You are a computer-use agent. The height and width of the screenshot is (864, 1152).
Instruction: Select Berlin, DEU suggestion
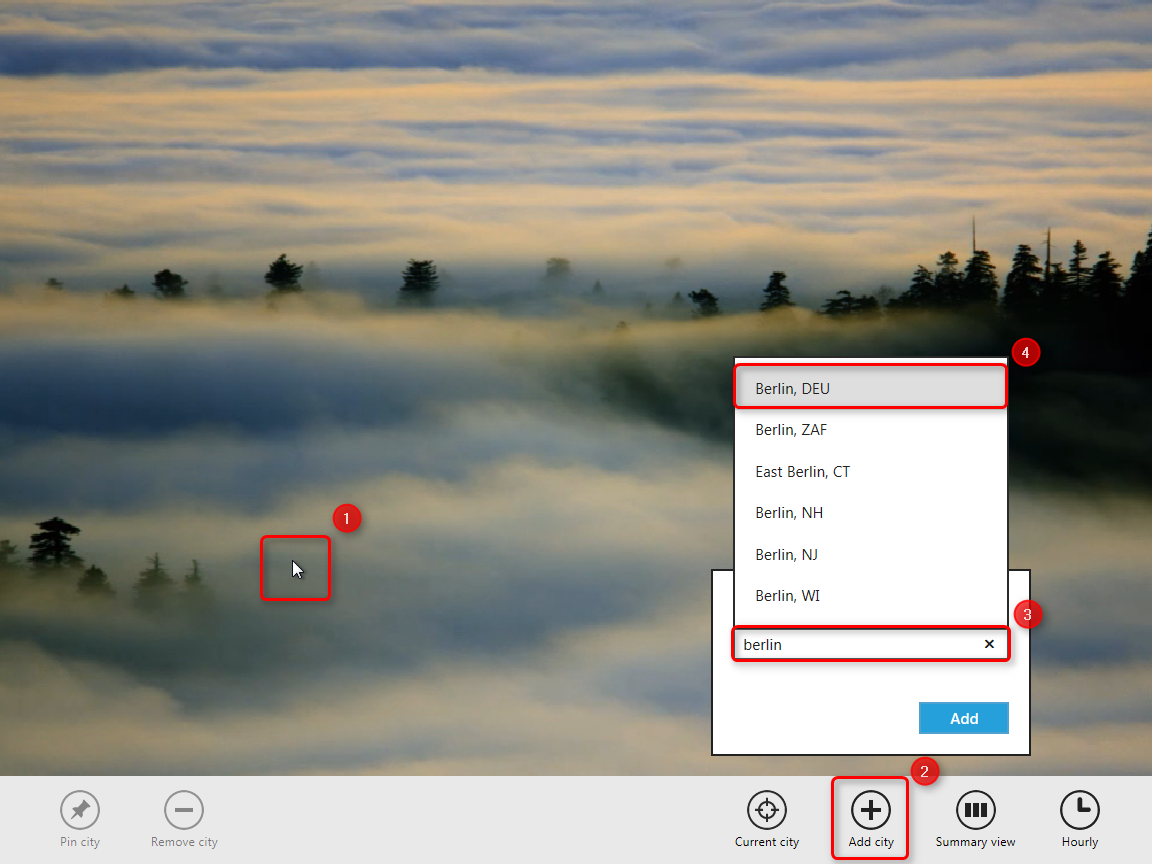coord(871,388)
